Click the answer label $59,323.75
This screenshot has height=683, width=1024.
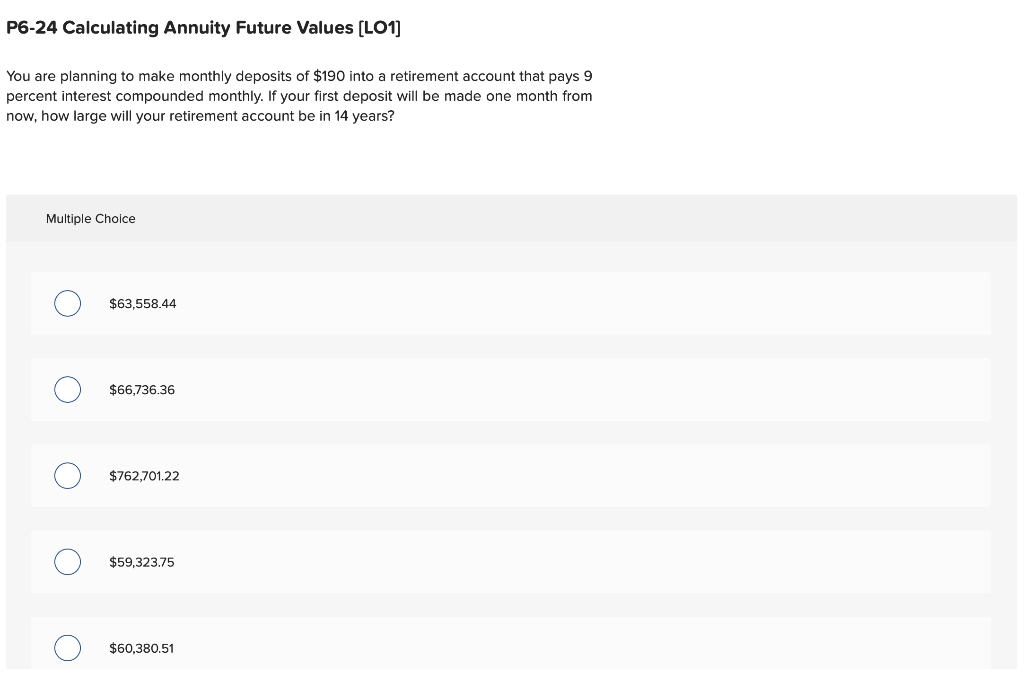pyautogui.click(x=141, y=561)
